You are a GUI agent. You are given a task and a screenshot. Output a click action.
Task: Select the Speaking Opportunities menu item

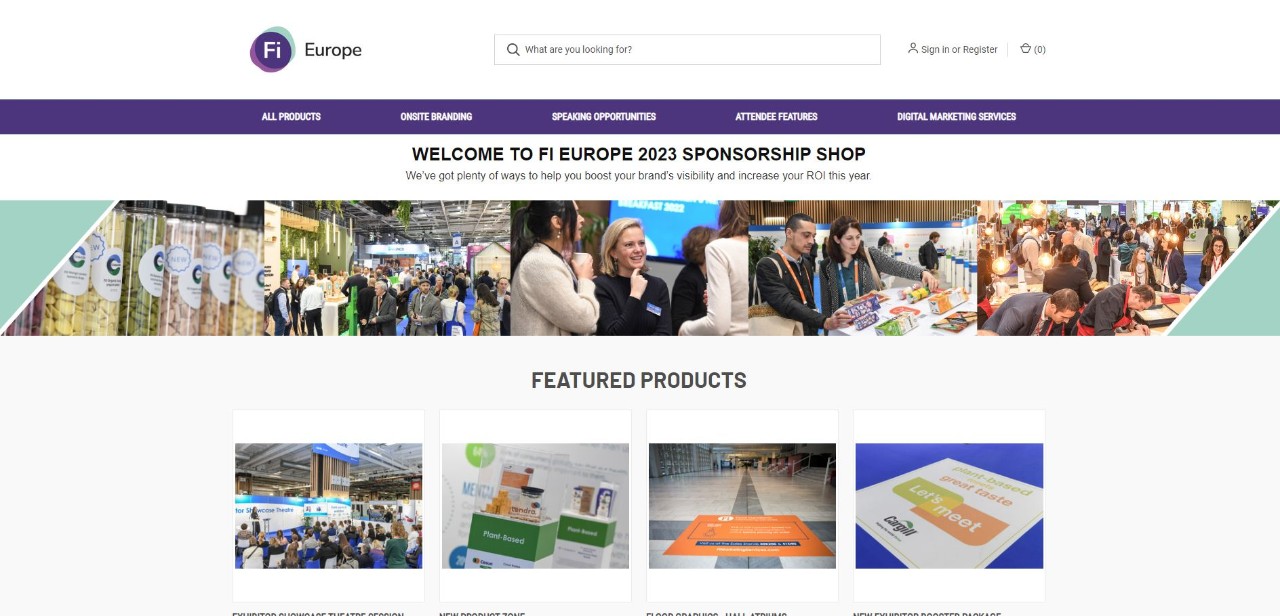click(x=604, y=117)
